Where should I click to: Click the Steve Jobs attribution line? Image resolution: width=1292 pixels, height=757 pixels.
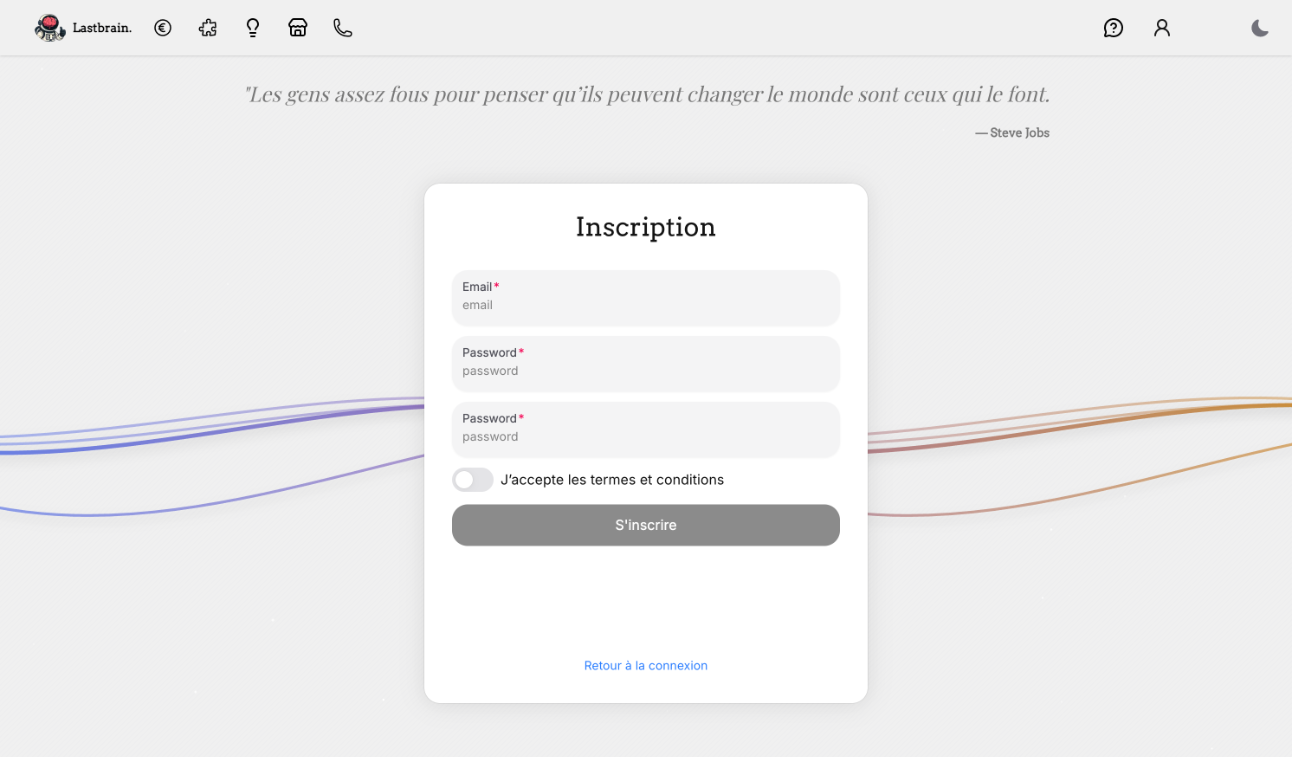1012,132
